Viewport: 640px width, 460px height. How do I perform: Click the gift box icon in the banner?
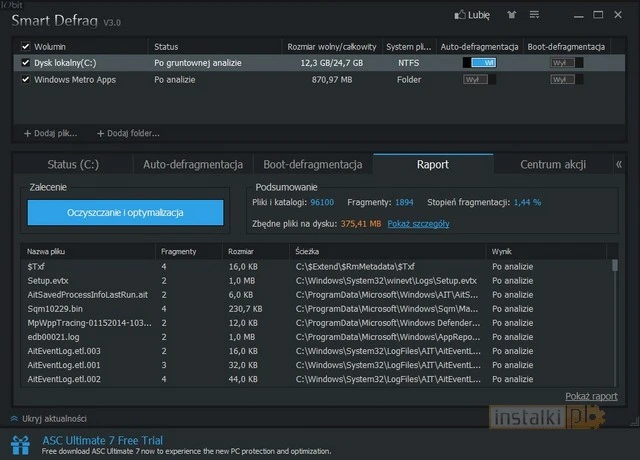pyautogui.click(x=20, y=445)
